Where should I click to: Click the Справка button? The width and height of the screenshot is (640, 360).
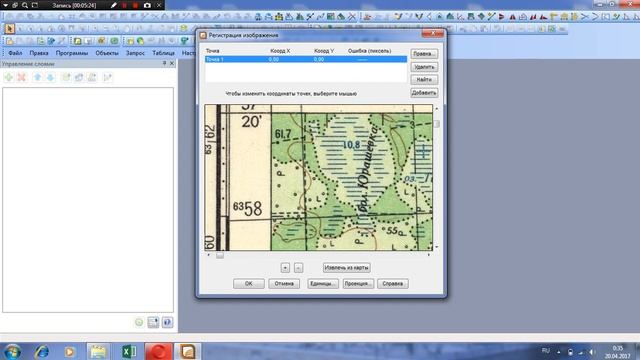point(393,284)
